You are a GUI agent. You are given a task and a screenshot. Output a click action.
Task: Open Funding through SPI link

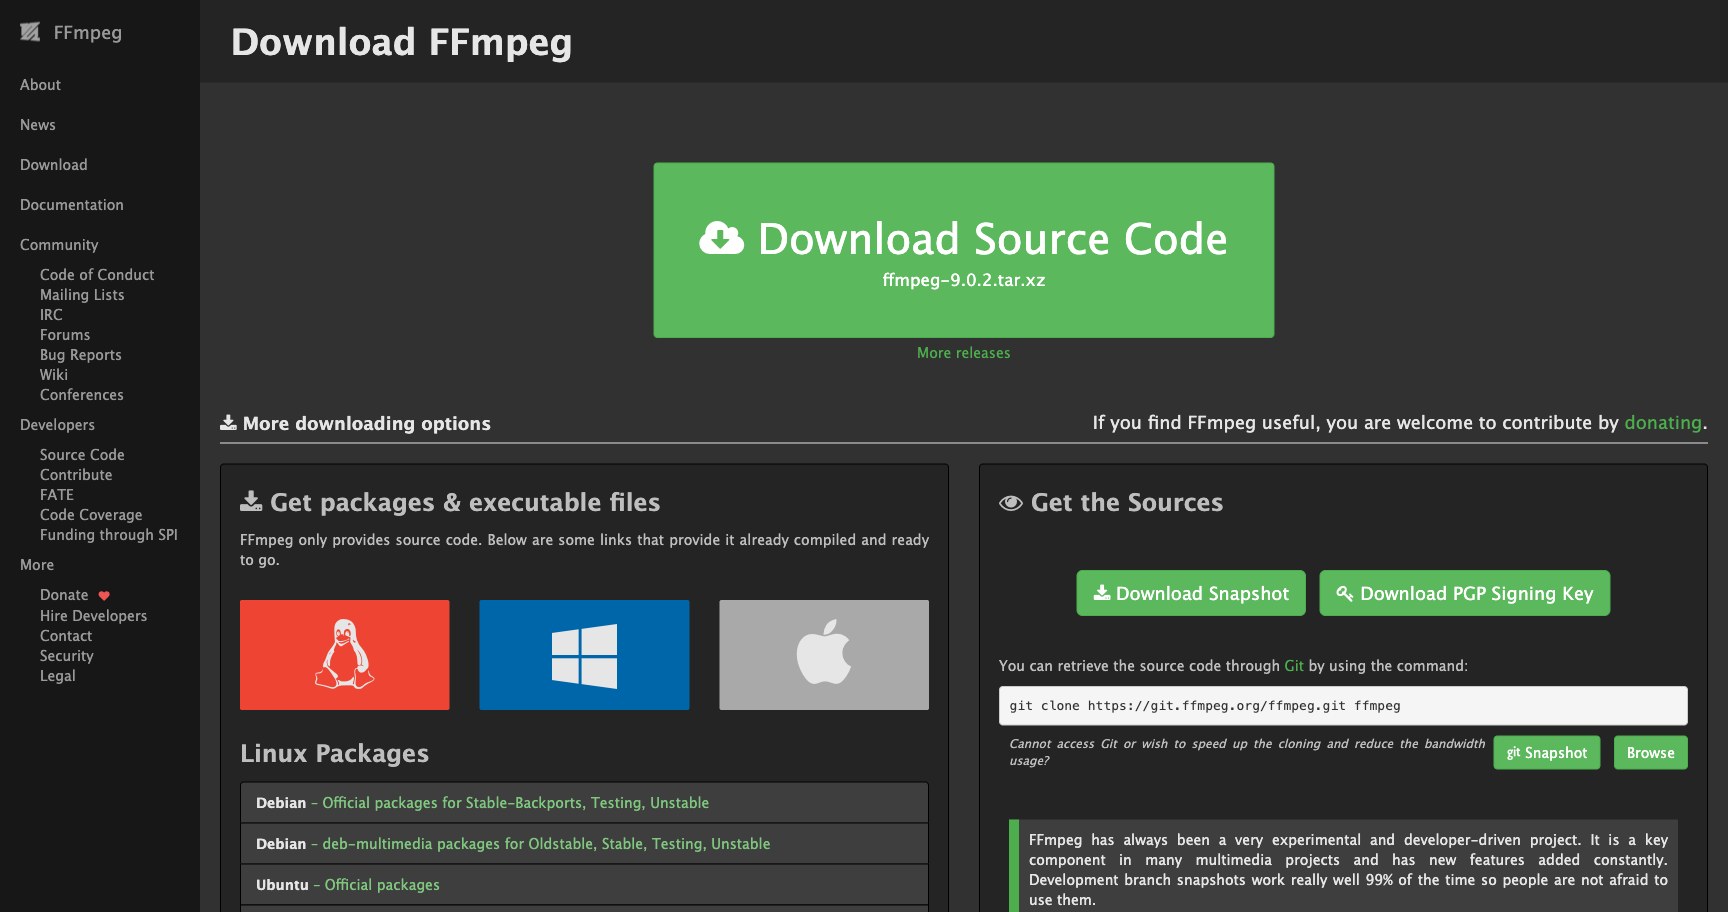click(109, 535)
